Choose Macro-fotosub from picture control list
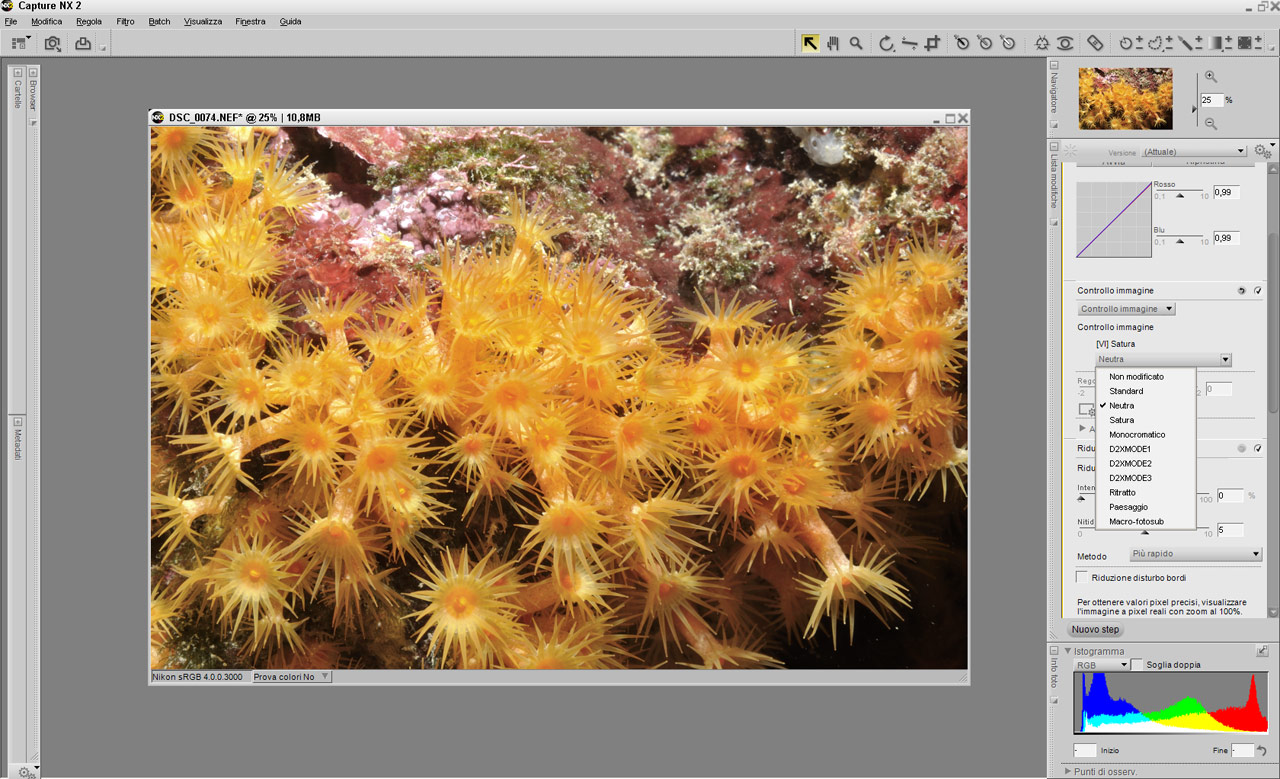 pyautogui.click(x=1146, y=522)
